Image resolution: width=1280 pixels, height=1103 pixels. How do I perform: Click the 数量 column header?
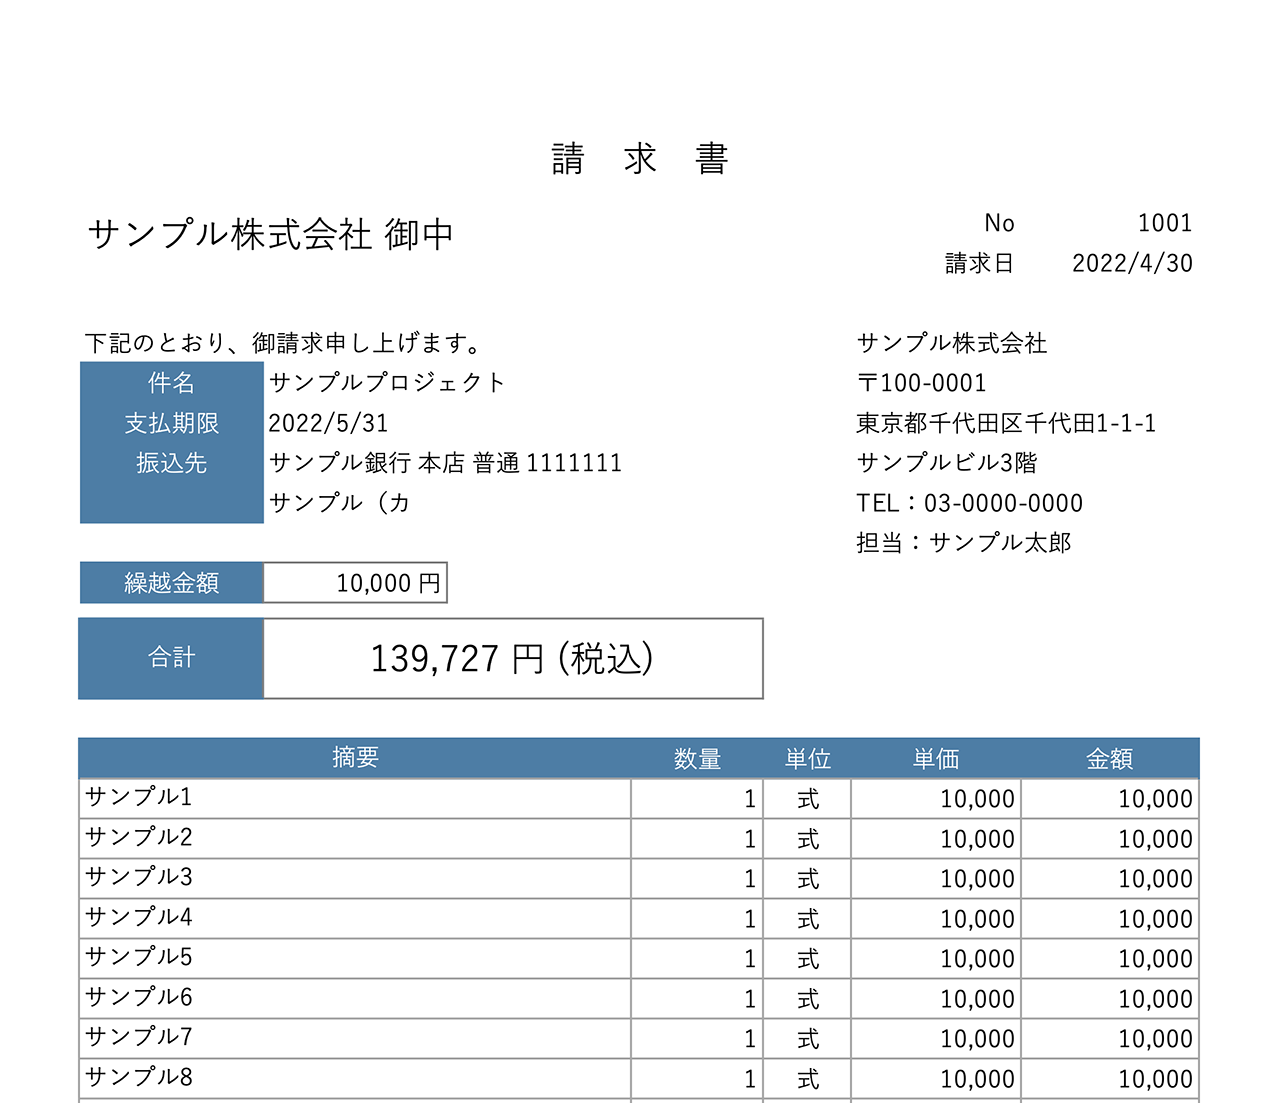697,758
